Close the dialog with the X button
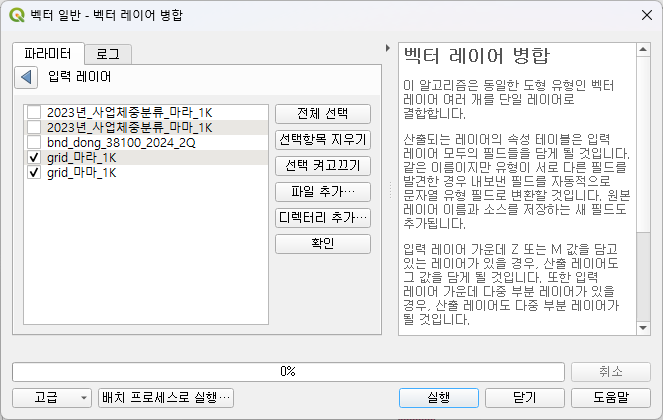The height and width of the screenshot is (420, 663). tap(647, 15)
